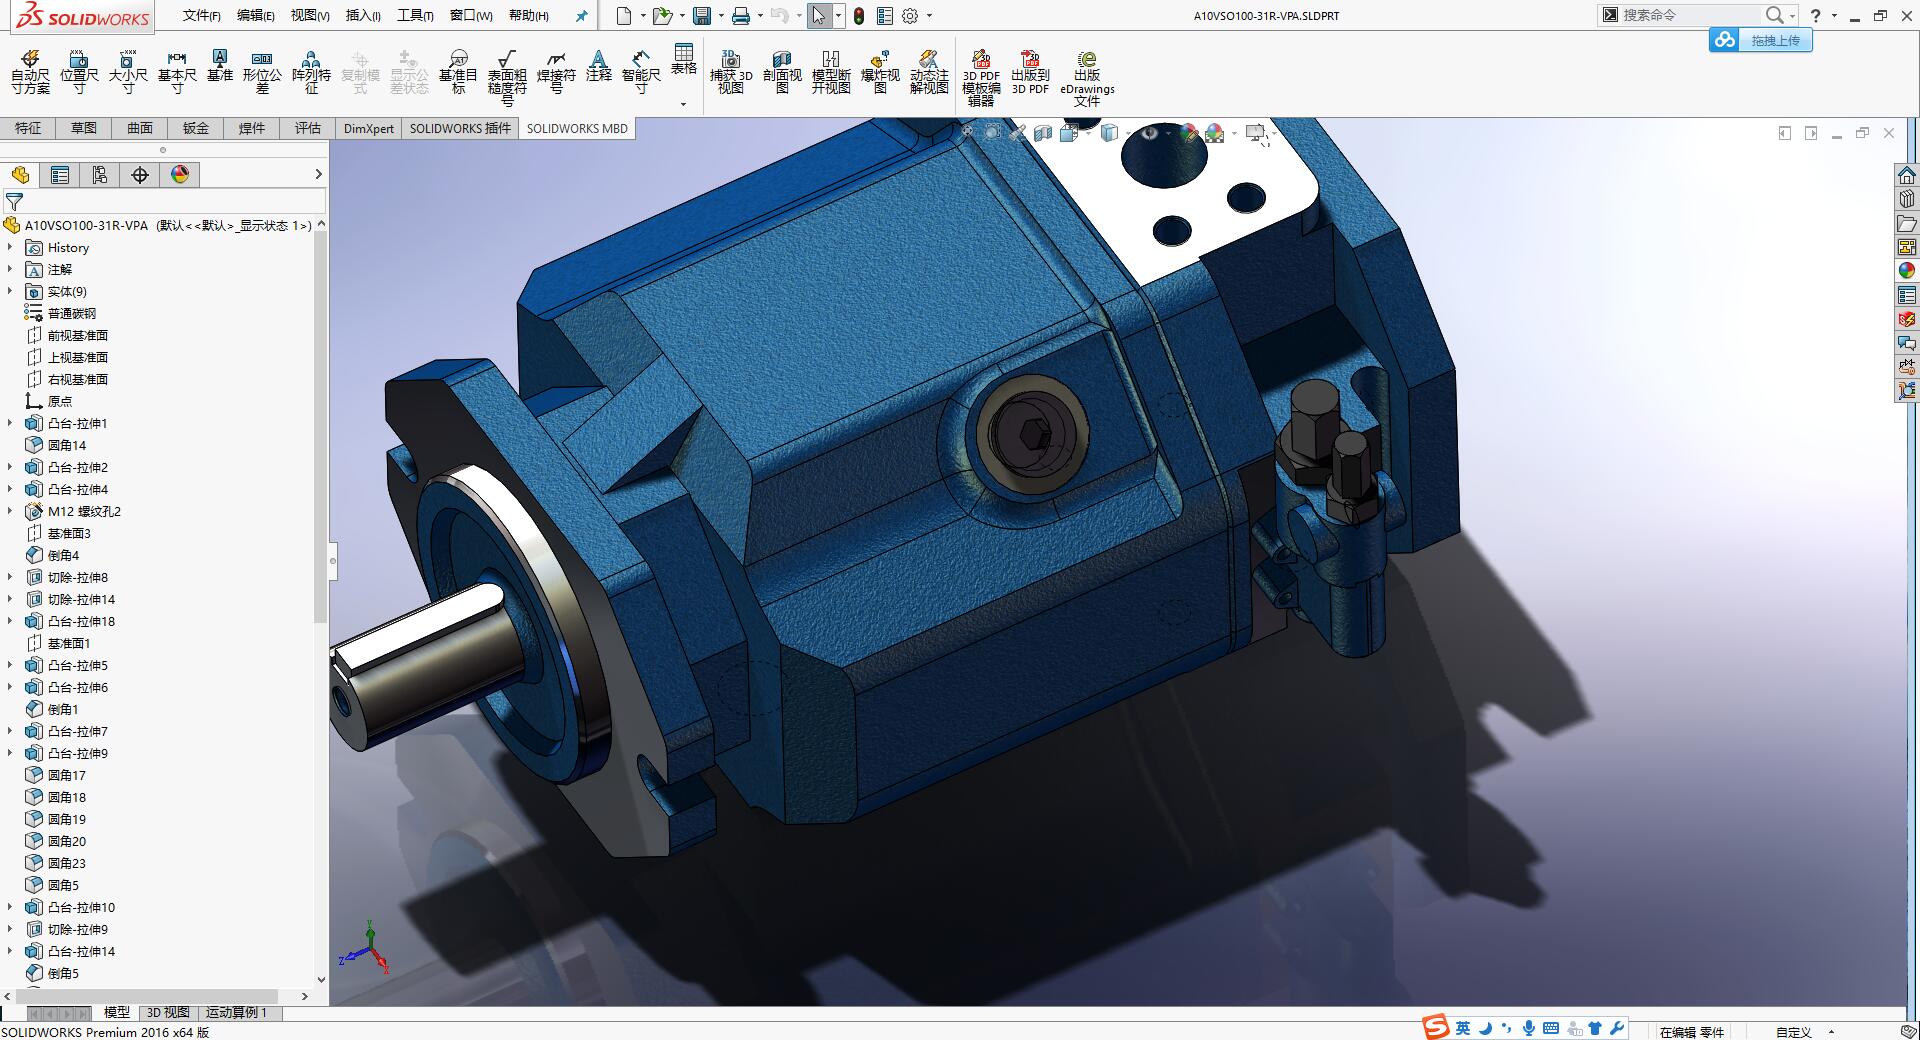Select the Pattern Feature (阵列特征) tool

tap(311, 73)
